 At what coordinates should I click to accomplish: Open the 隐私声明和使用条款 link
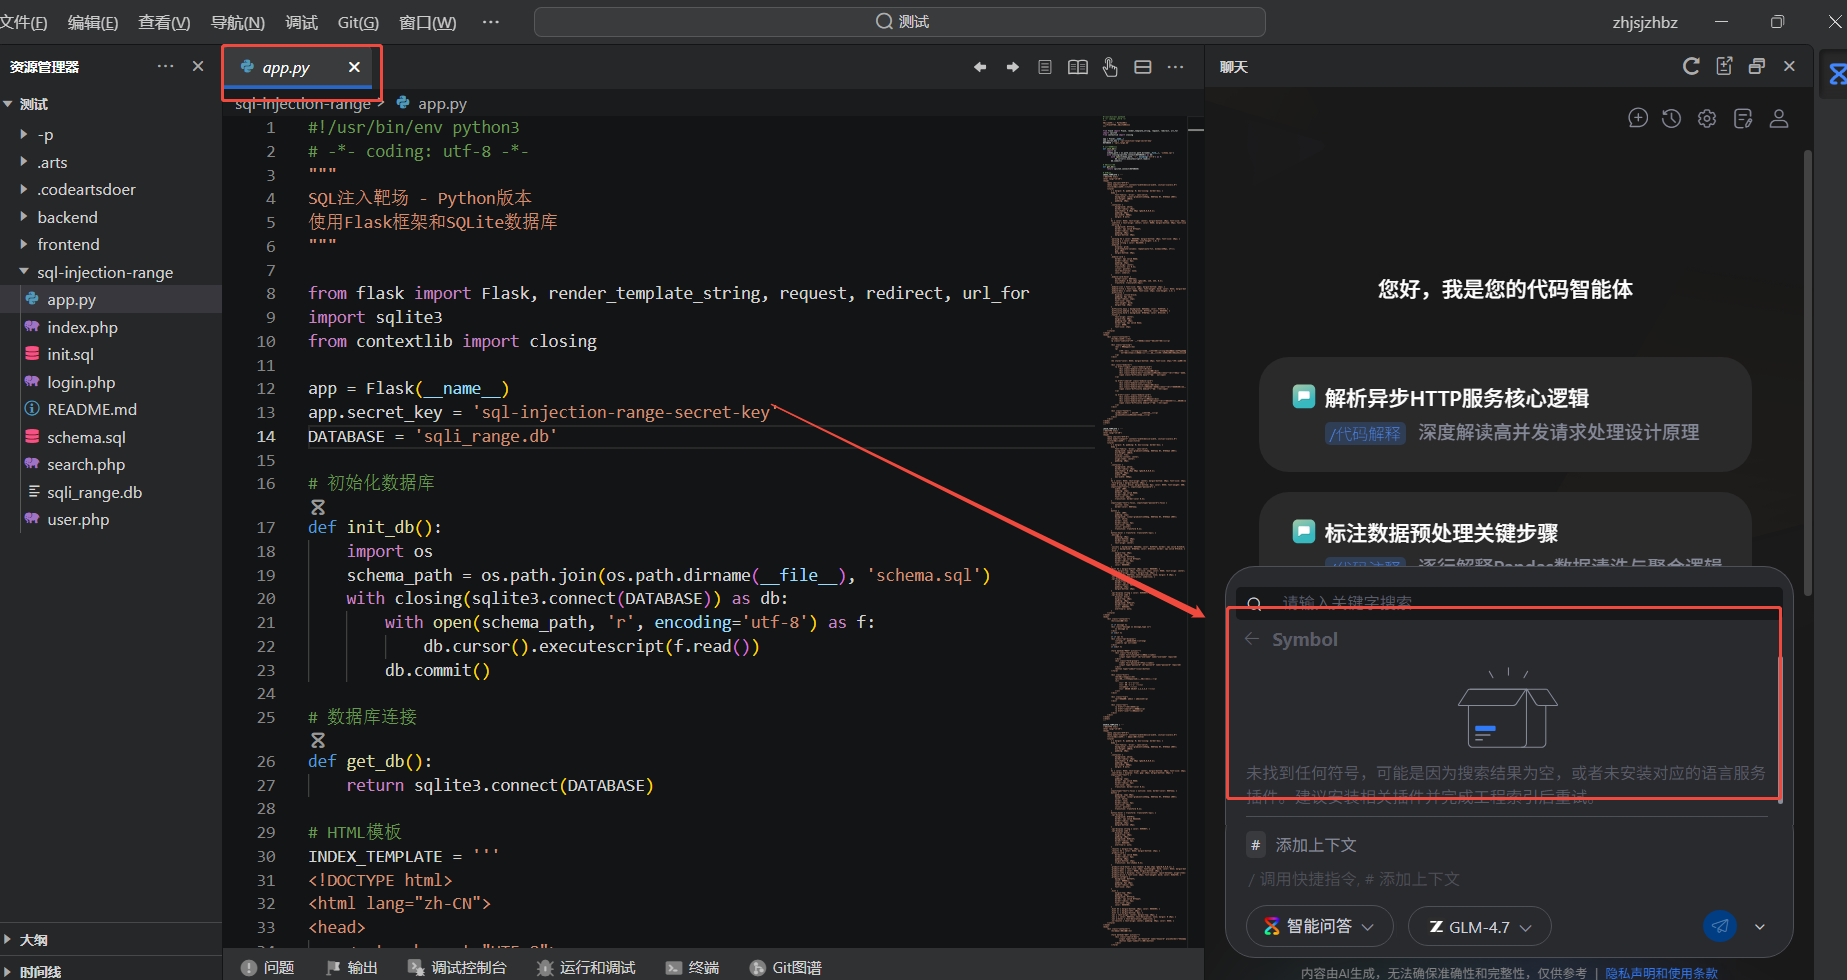pos(1661,972)
